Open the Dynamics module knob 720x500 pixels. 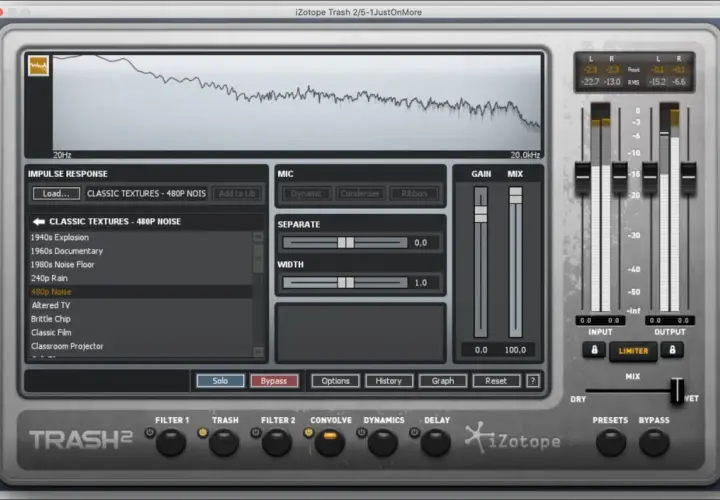382,443
